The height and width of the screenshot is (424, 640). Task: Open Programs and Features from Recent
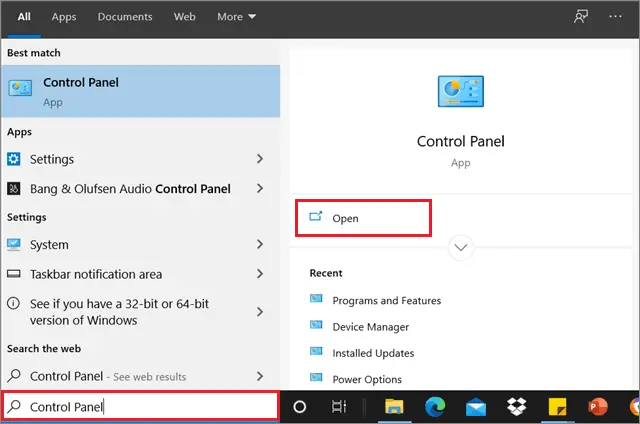click(x=387, y=300)
